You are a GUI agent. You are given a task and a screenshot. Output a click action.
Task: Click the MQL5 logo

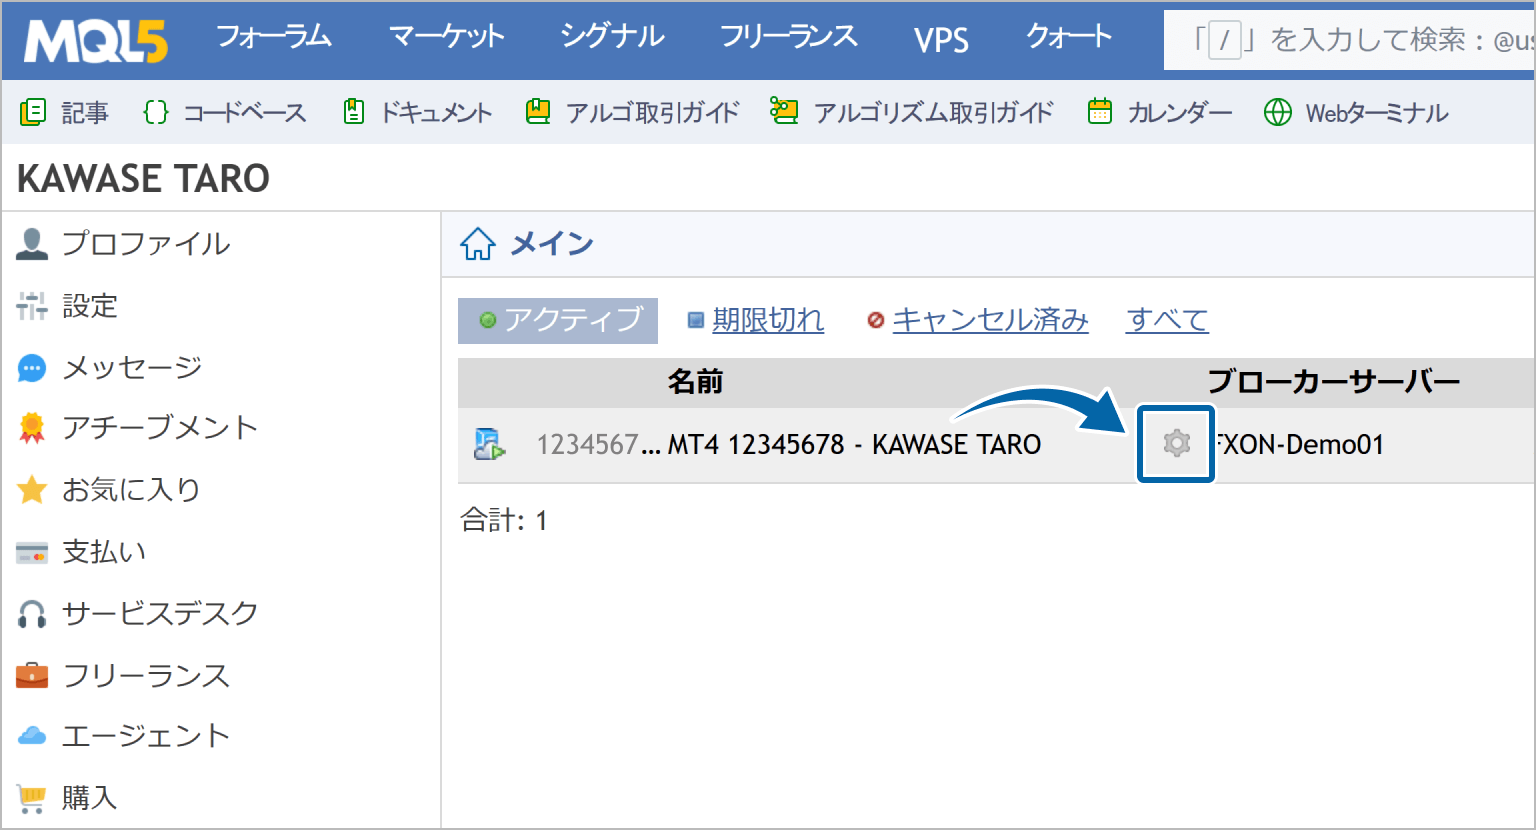96,40
